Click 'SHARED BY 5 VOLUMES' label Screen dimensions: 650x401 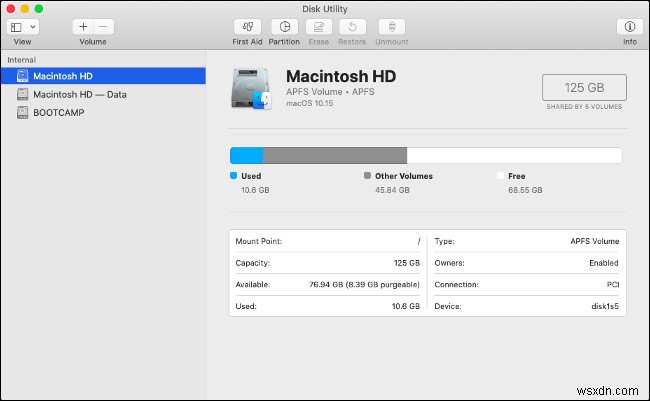point(584,107)
